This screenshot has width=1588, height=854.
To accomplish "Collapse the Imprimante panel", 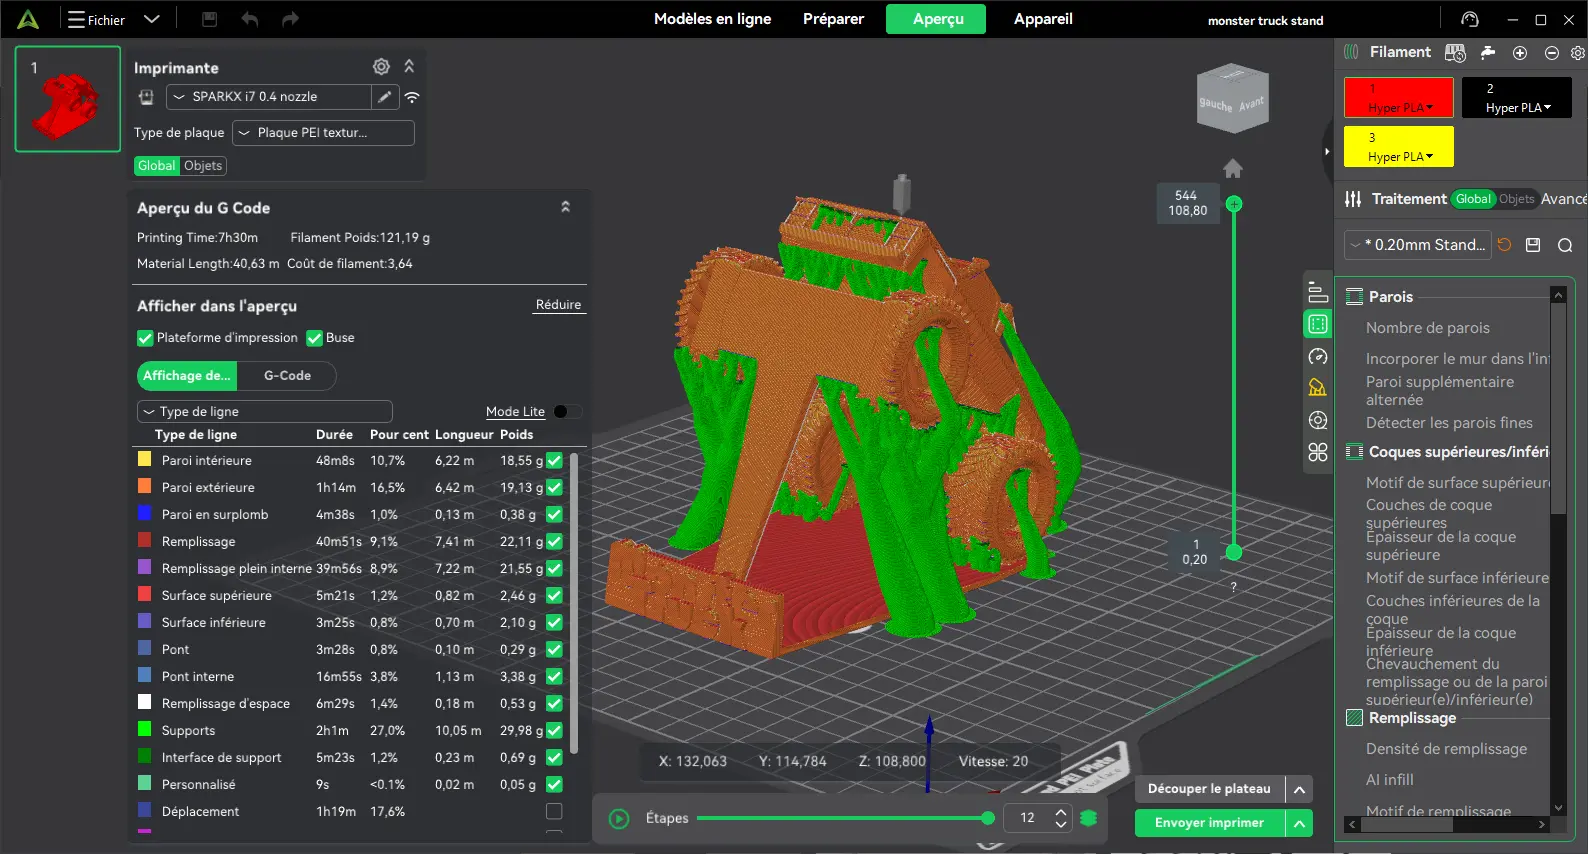I will [409, 66].
